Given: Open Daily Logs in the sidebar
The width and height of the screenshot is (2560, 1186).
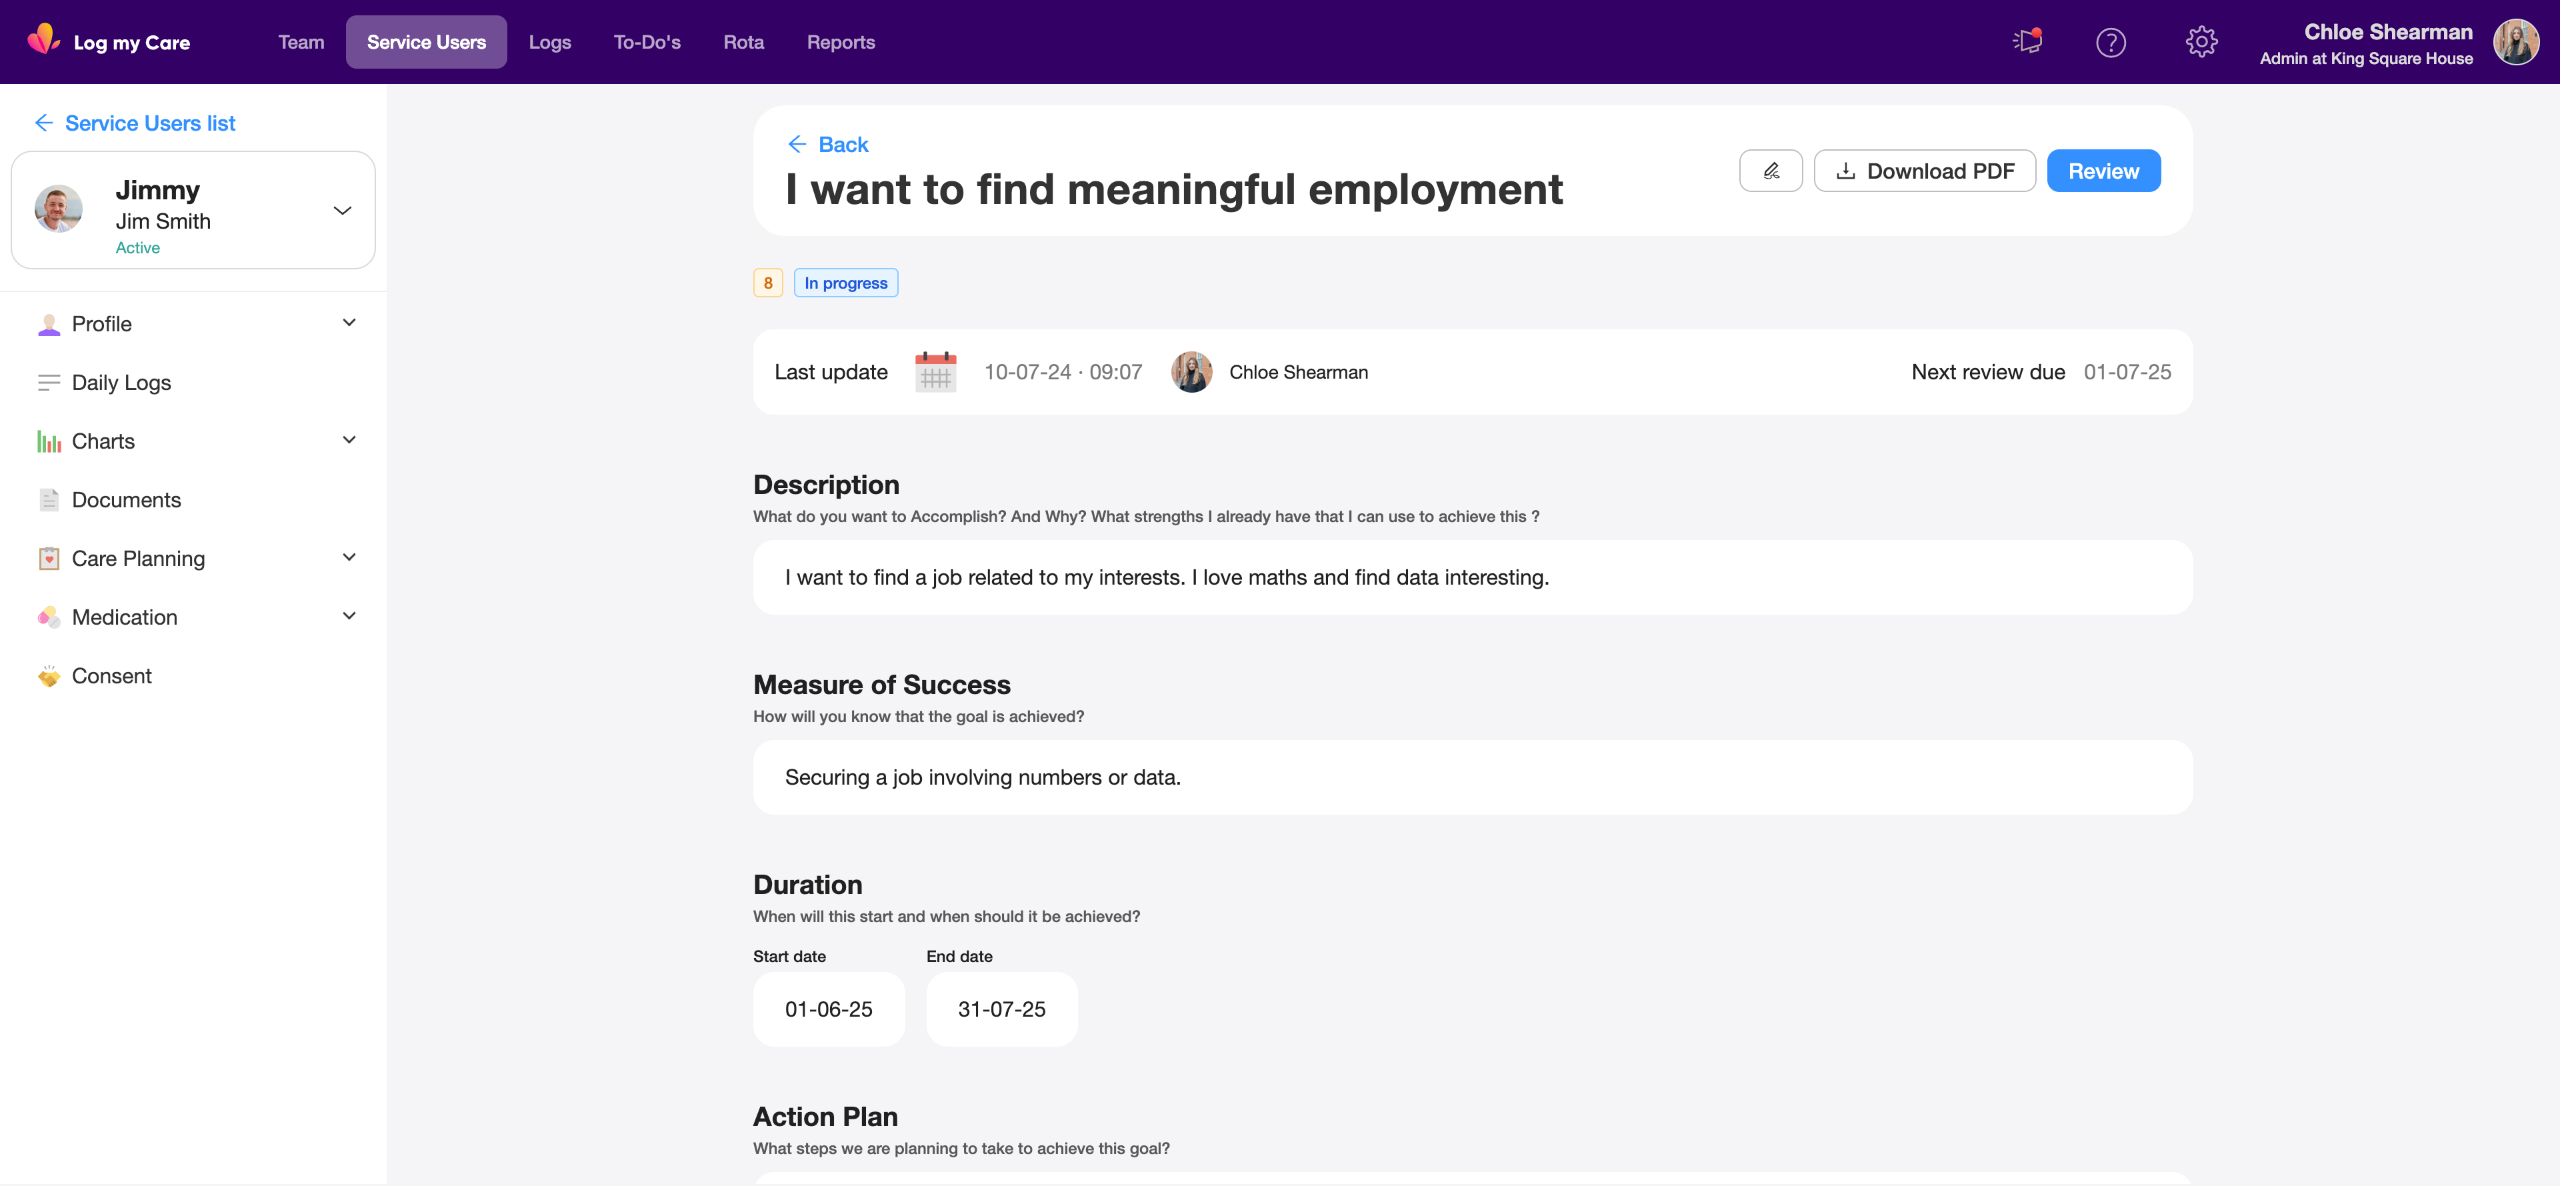Looking at the screenshot, I should (x=121, y=383).
